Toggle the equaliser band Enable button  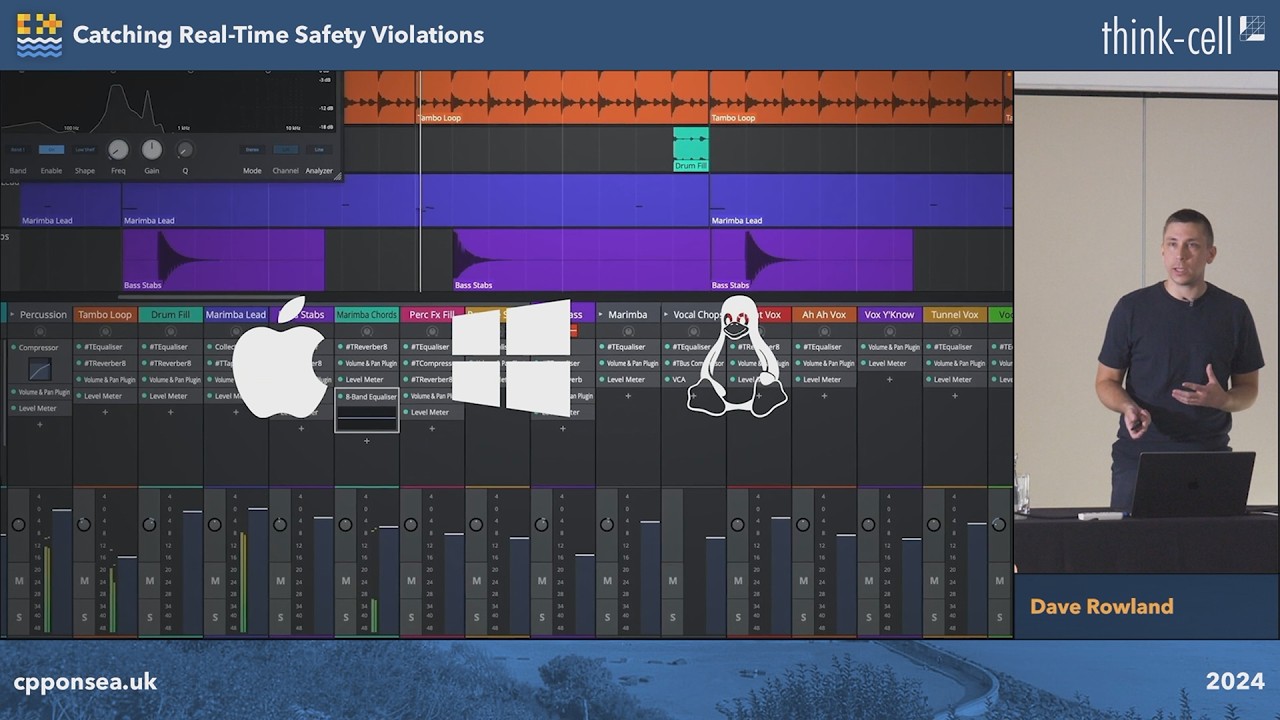click(51, 150)
